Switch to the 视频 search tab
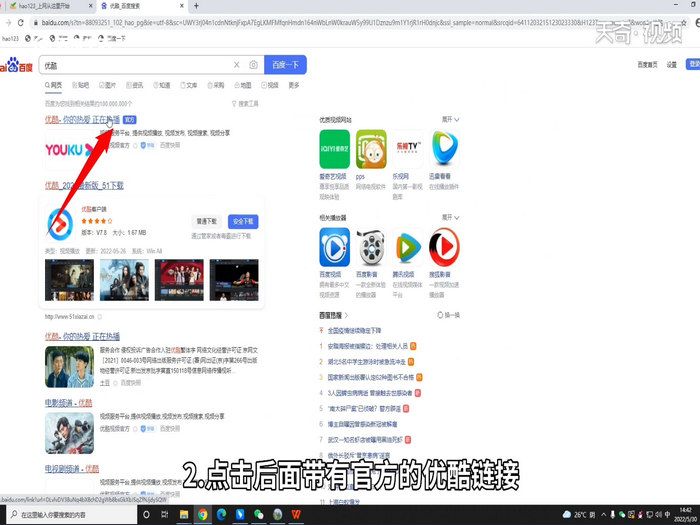Screen dimensions: 700x525 (270, 85)
